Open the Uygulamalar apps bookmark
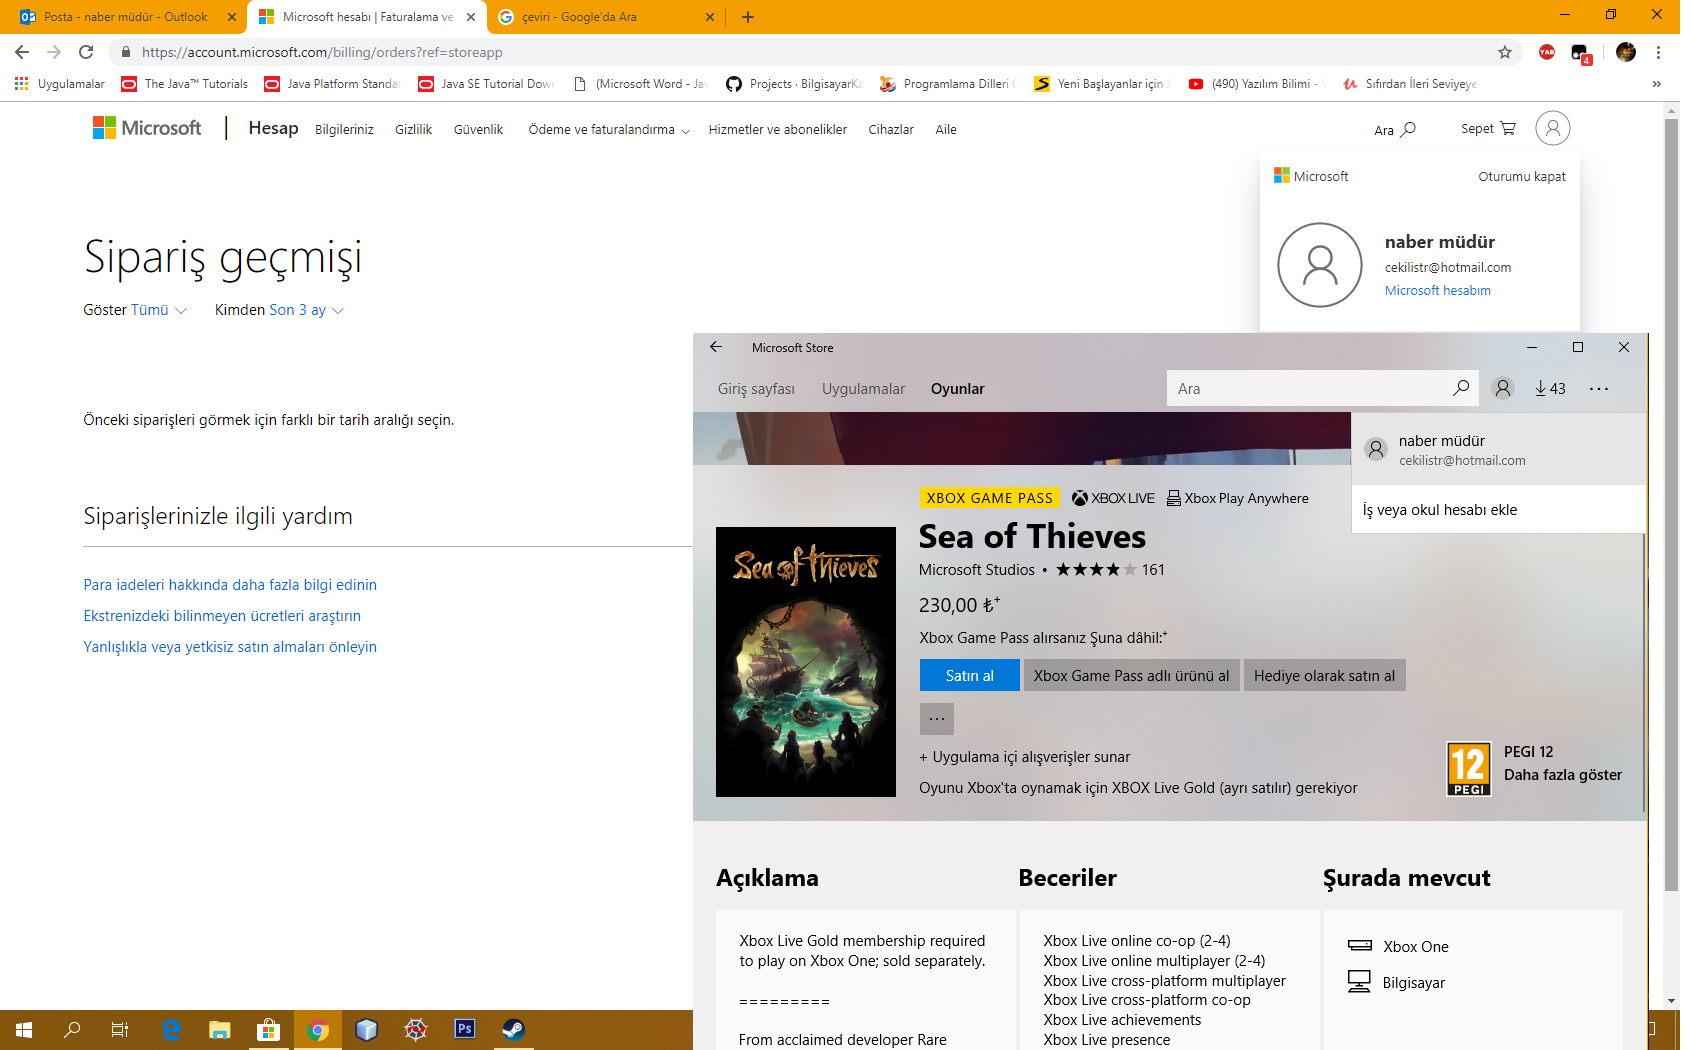1691x1050 pixels. coord(60,84)
